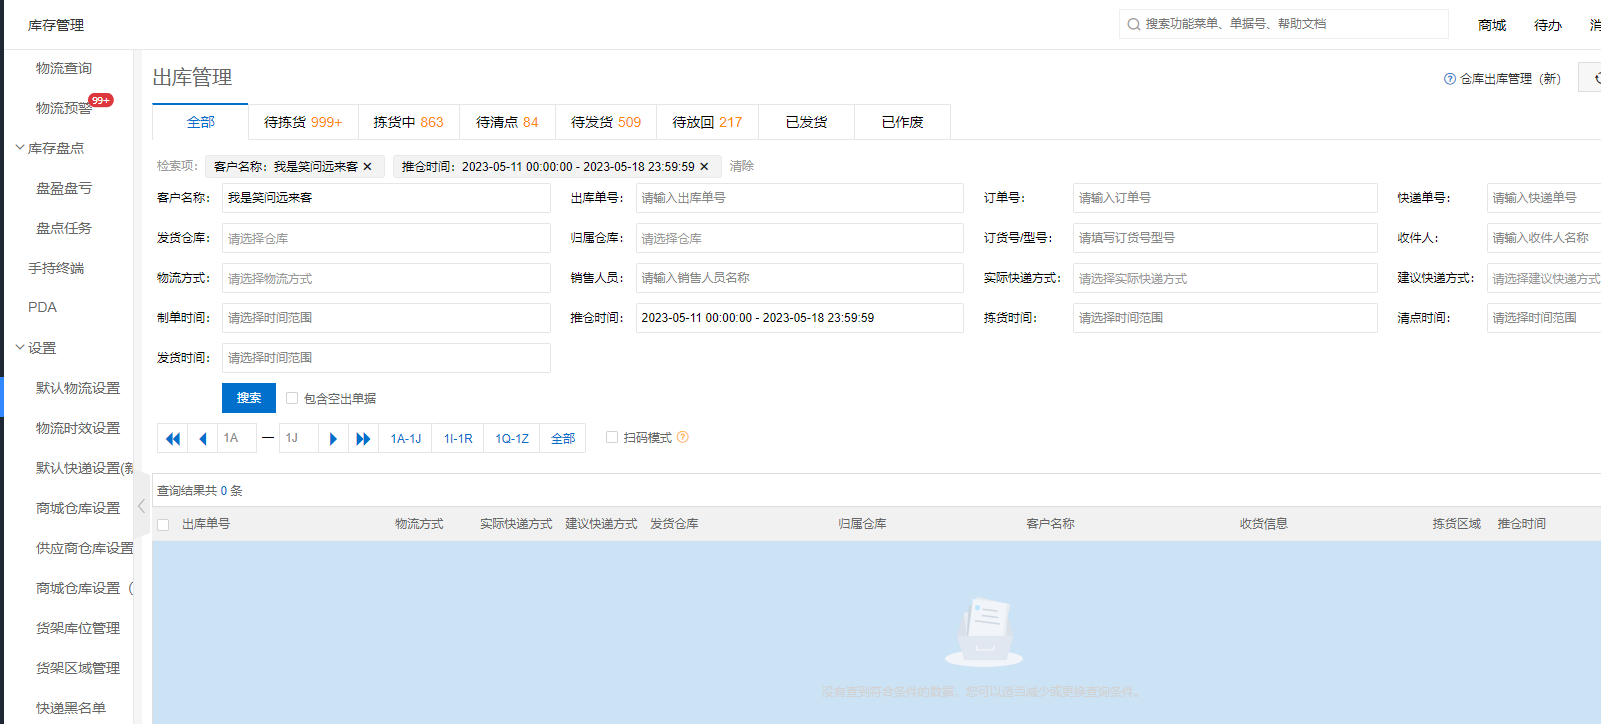Open PDA in the sidebar
This screenshot has height=724, width=1601.
coord(42,307)
